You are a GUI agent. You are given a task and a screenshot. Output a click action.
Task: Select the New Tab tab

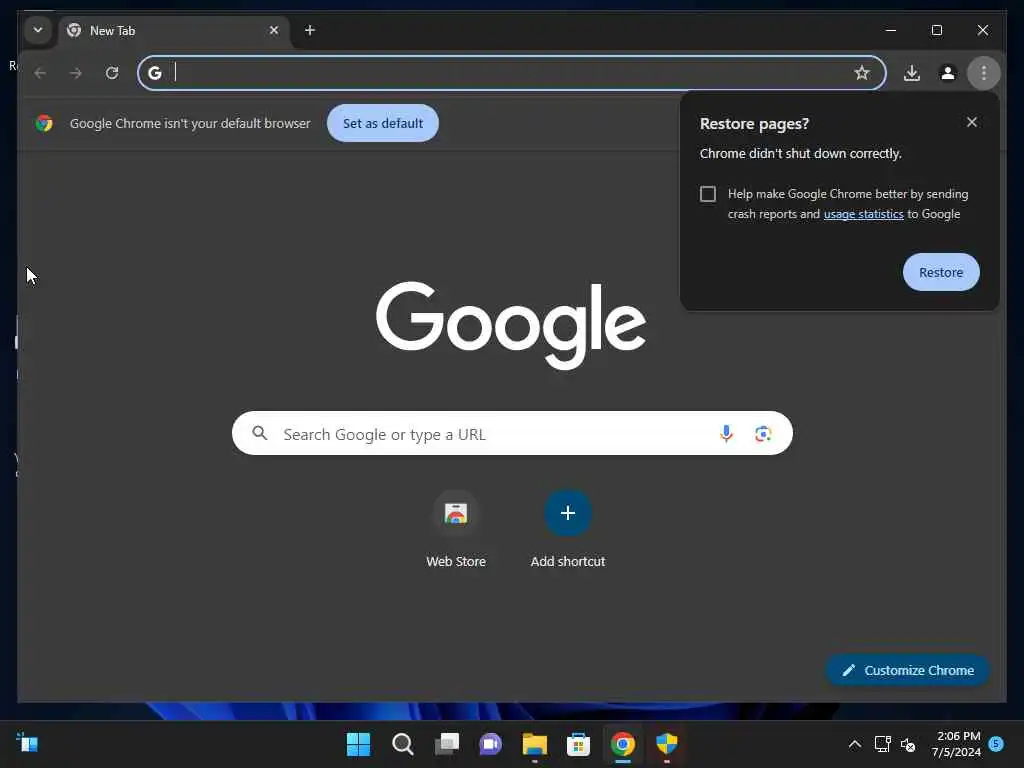pos(174,31)
